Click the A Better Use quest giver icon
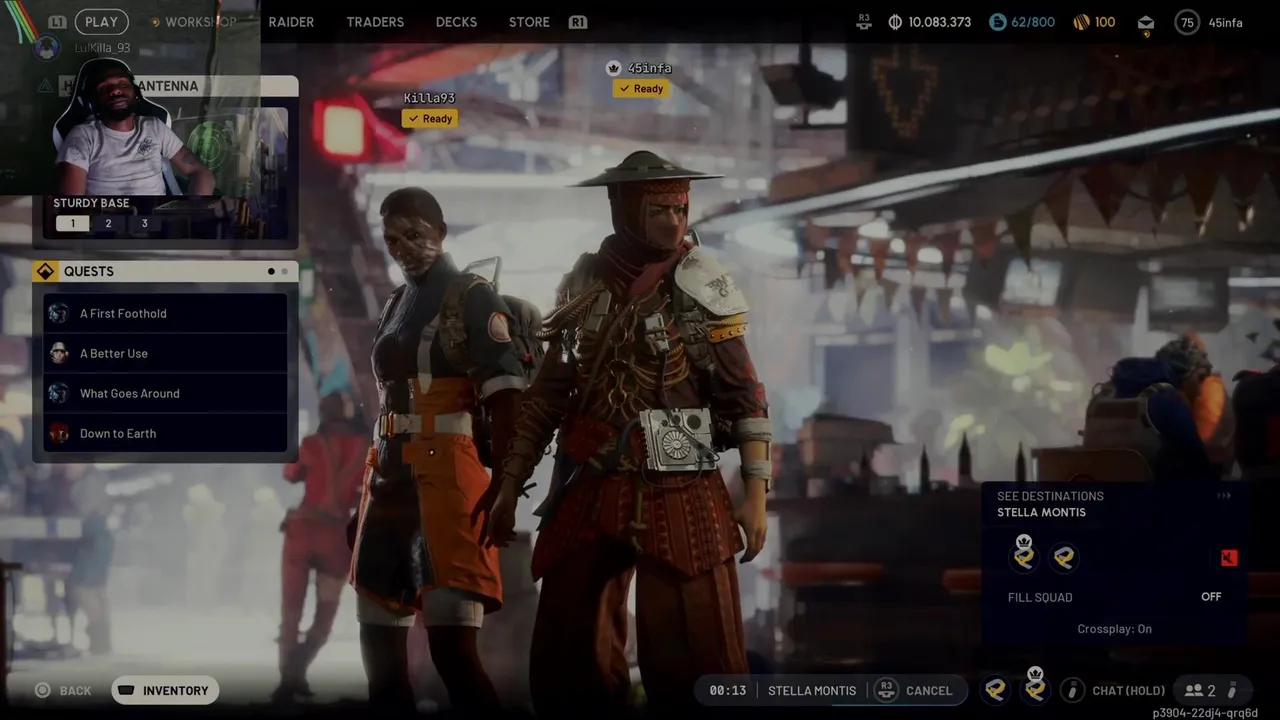This screenshot has width=1280, height=720. tap(59, 353)
